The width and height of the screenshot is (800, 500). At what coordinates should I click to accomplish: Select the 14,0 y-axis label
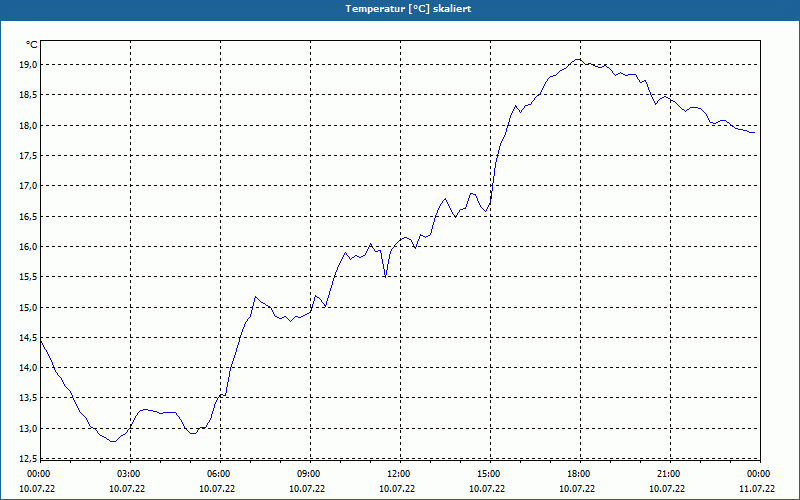[29, 368]
